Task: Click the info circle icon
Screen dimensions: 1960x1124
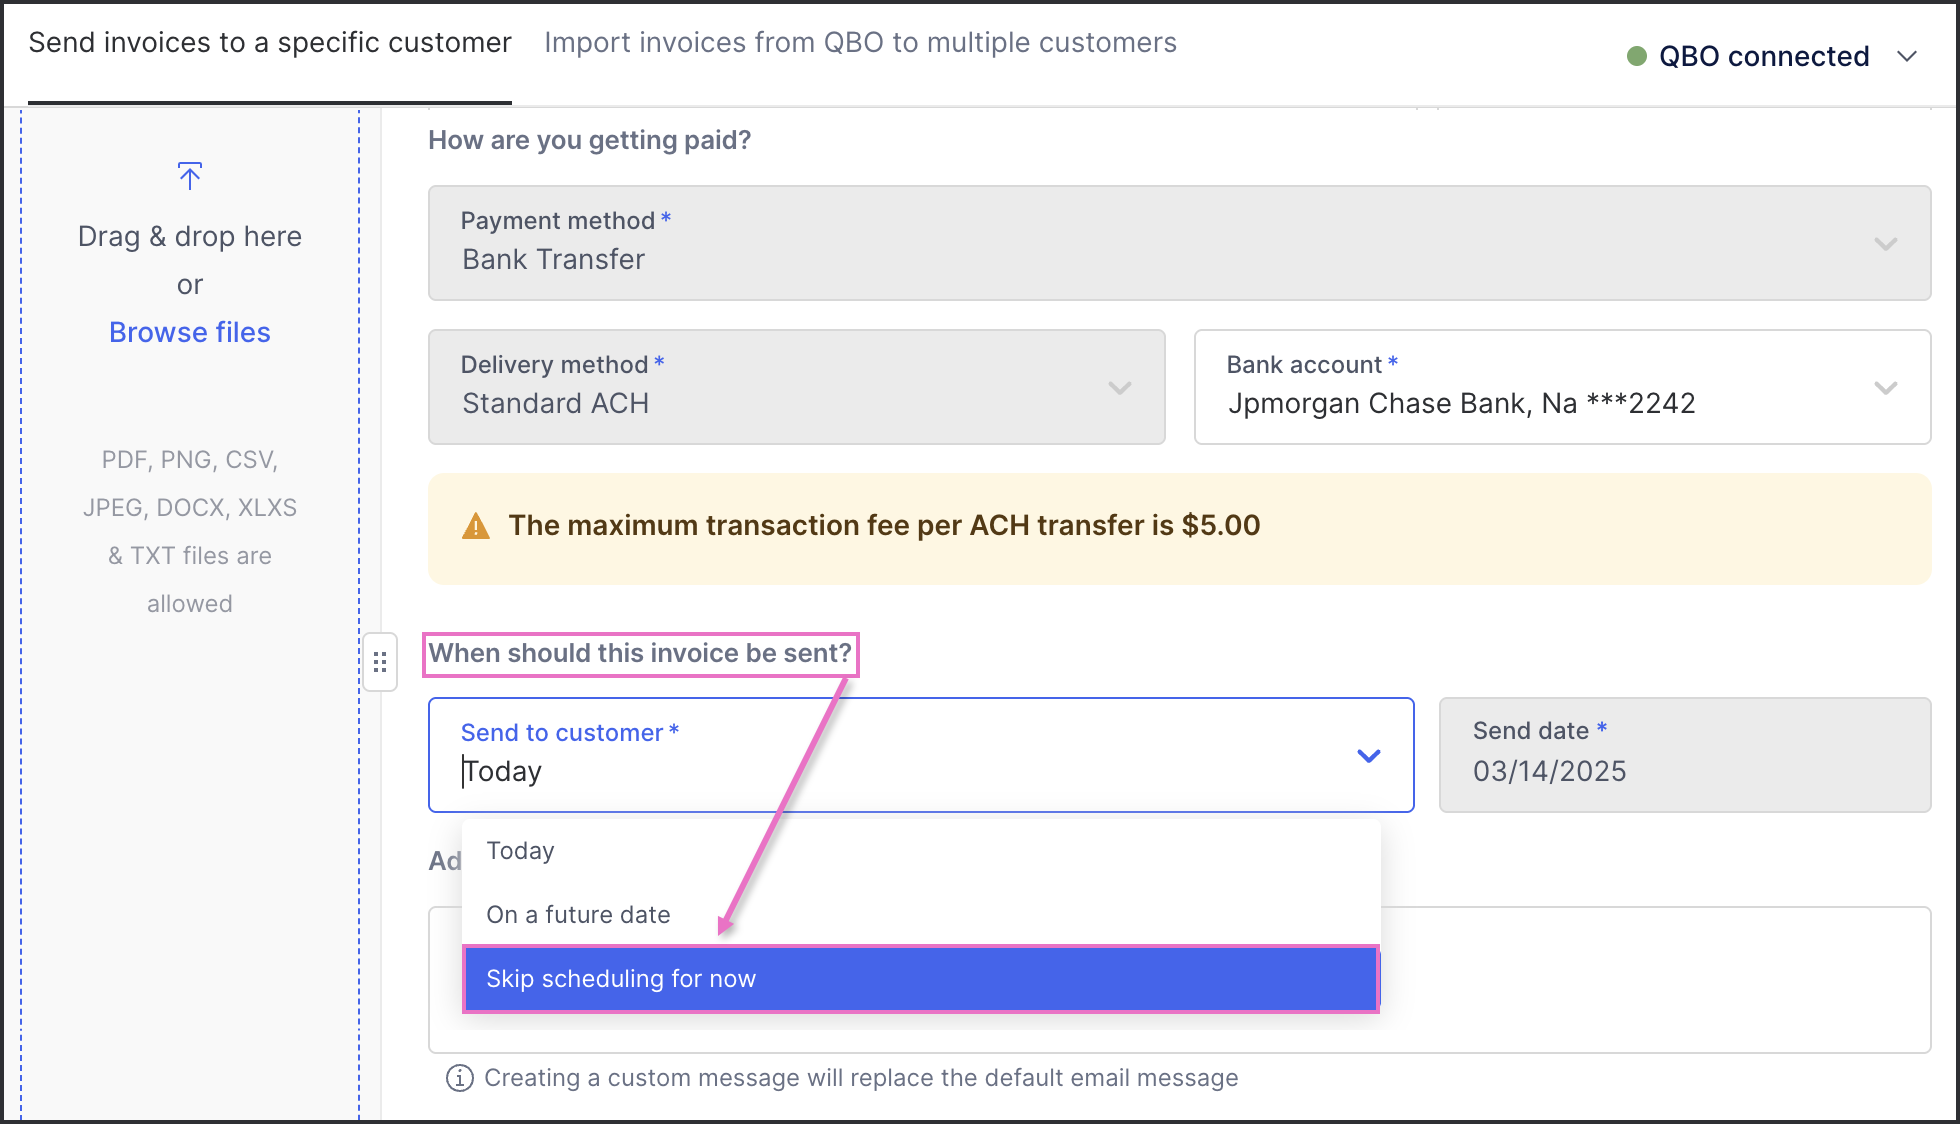Action: click(x=460, y=1078)
